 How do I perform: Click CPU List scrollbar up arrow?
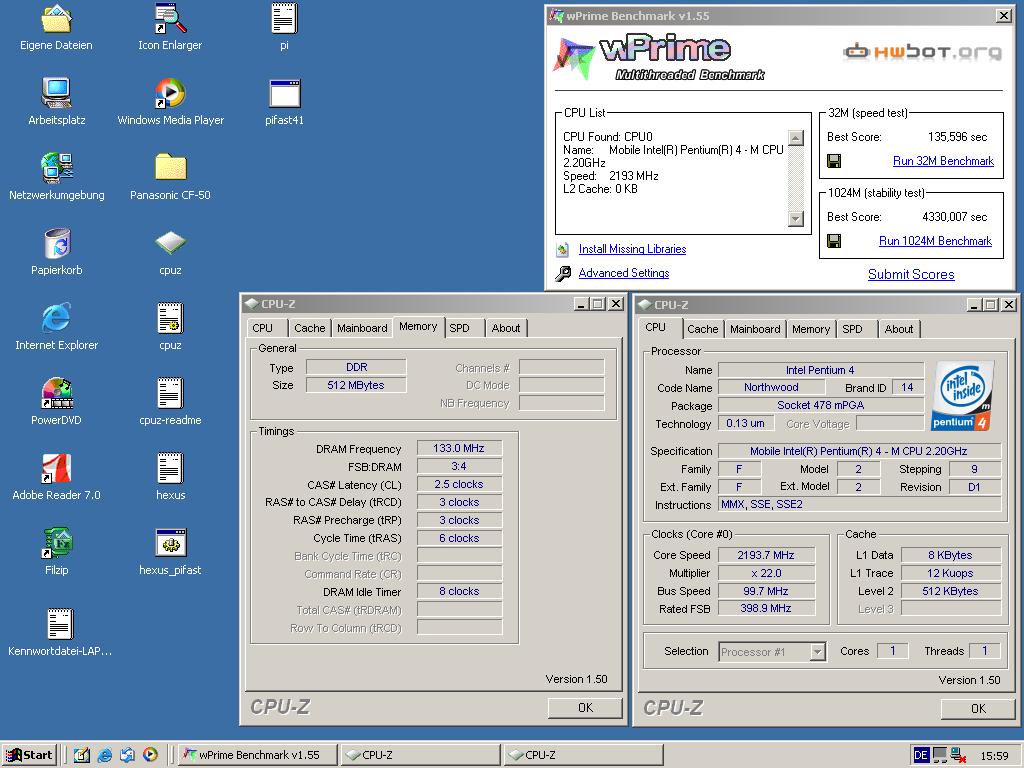(795, 138)
